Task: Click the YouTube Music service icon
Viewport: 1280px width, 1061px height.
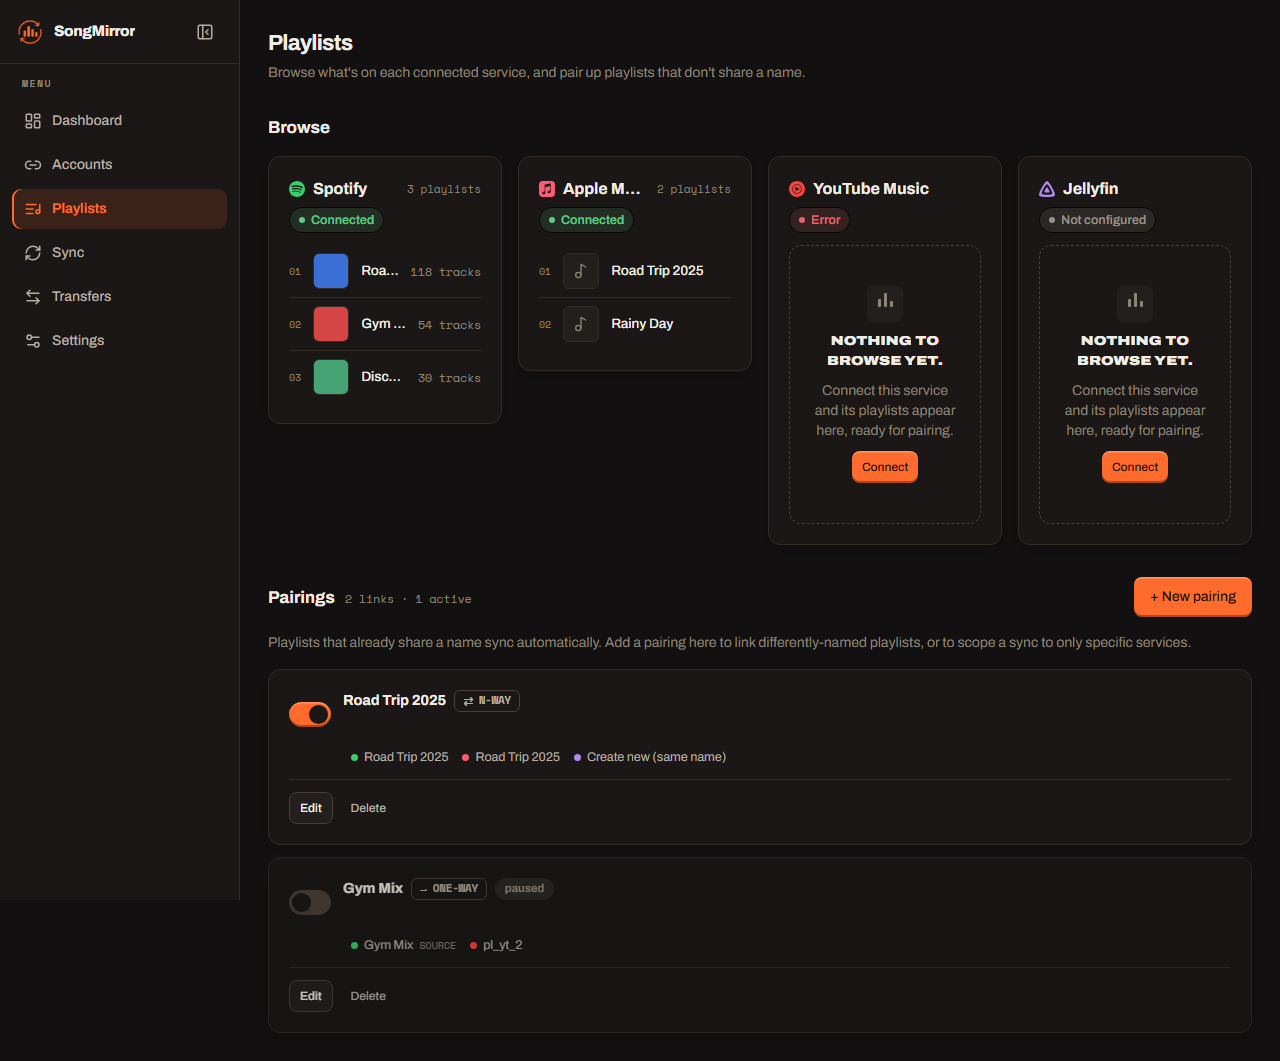Action: pyautogui.click(x=797, y=189)
